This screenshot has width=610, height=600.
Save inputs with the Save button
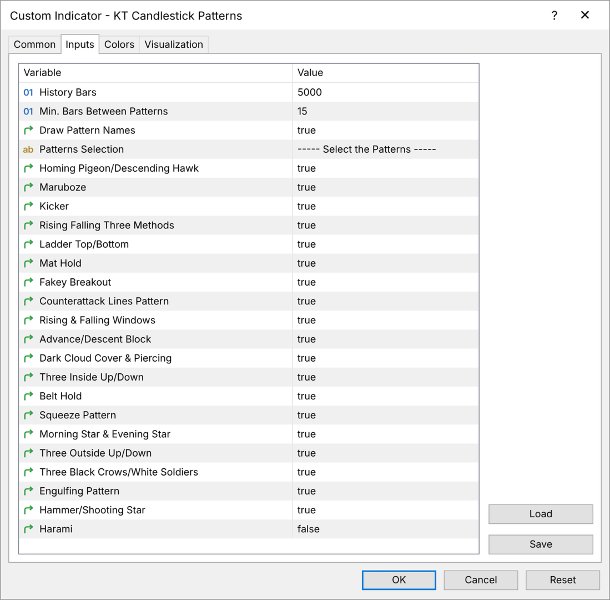[x=540, y=544]
